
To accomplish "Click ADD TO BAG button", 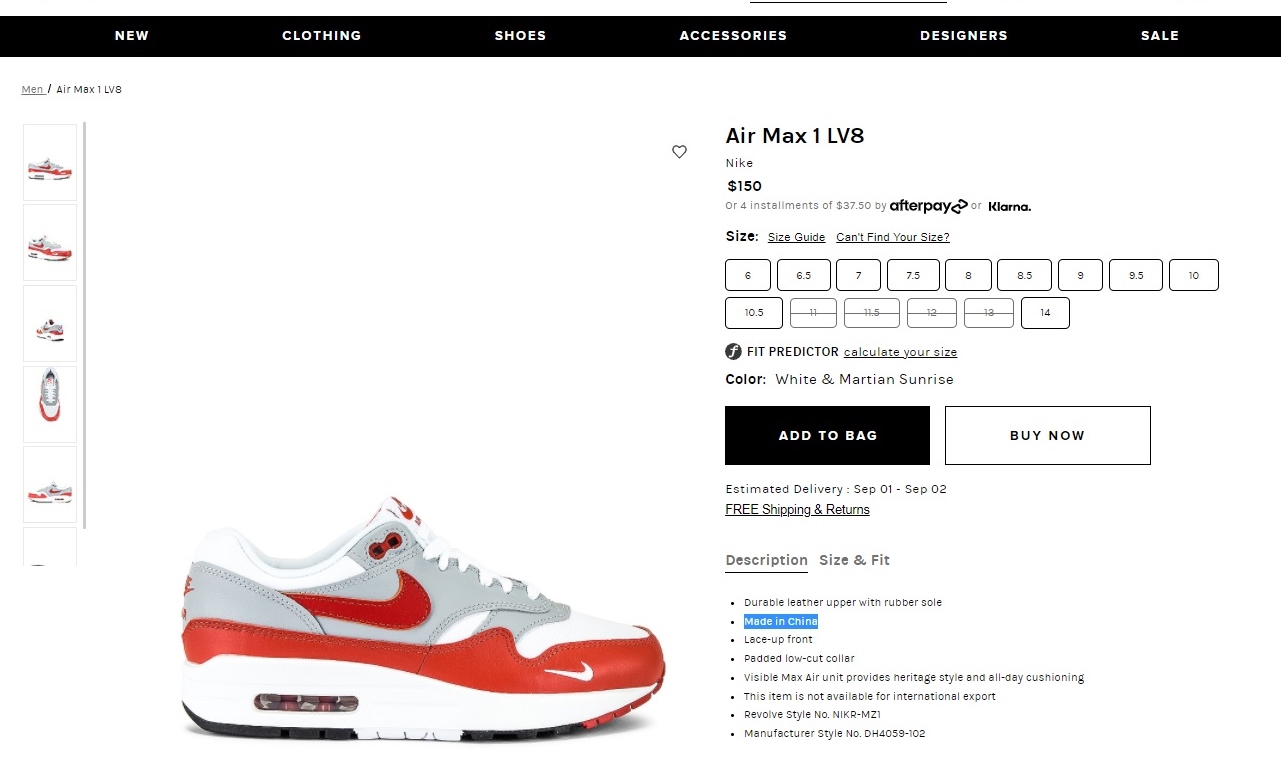I will point(827,435).
